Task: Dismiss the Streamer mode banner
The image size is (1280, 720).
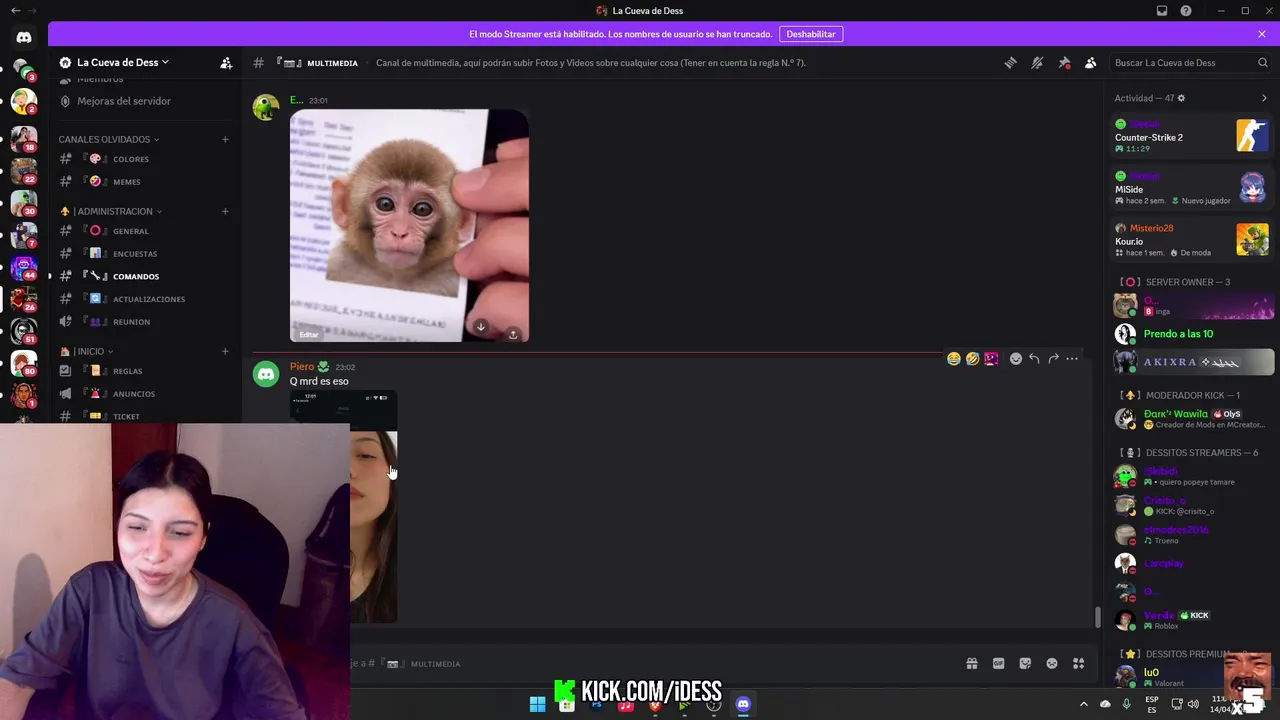Action: pyautogui.click(x=1262, y=34)
